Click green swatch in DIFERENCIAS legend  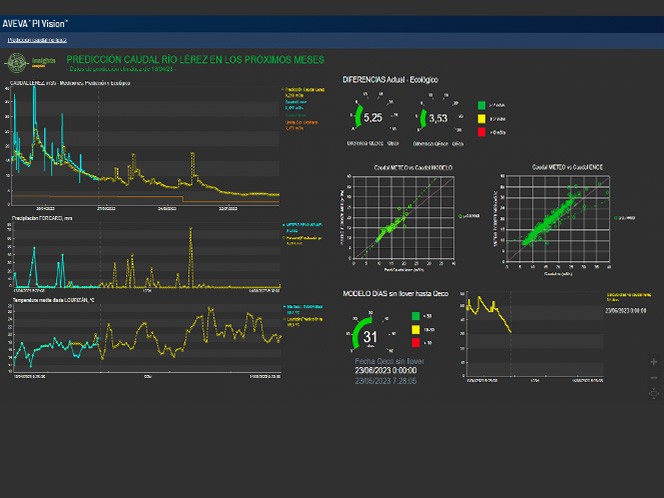tap(482, 104)
